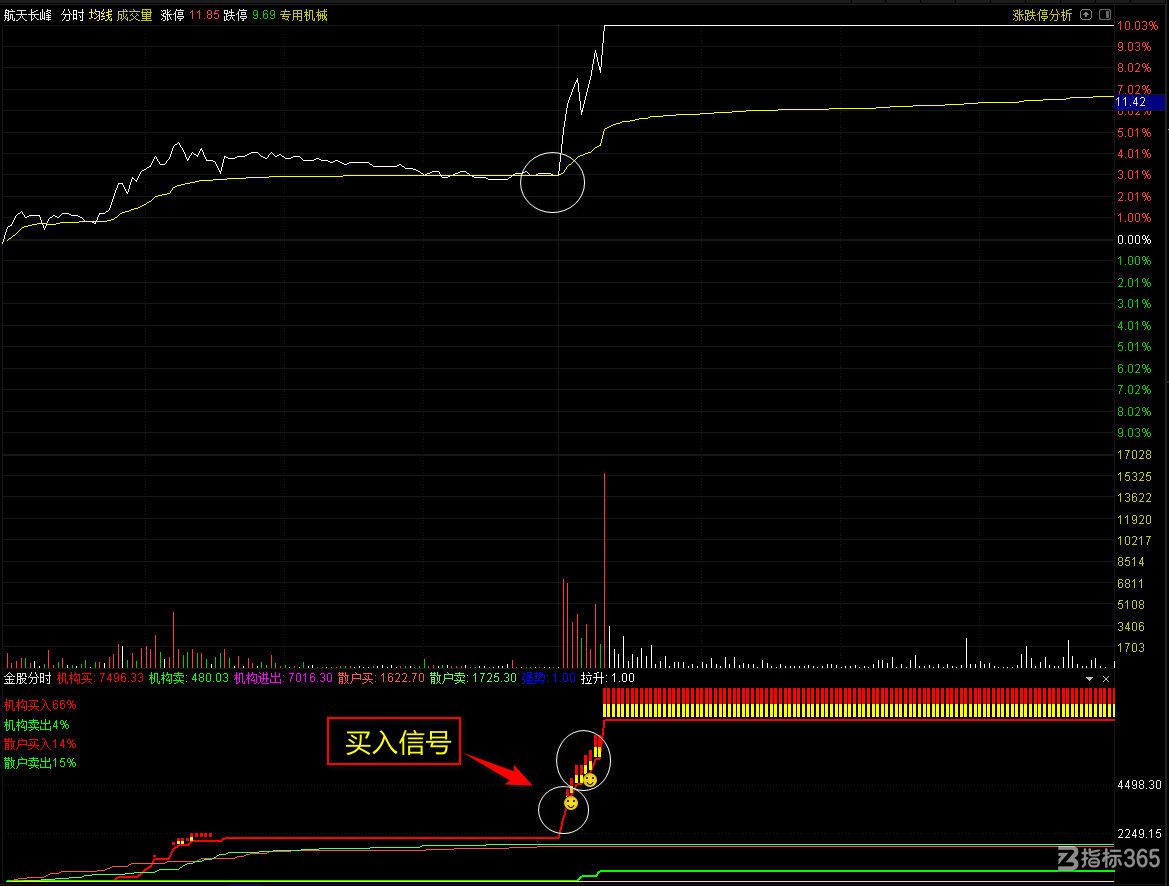Click the 航天长峰 stock name
Screen dimensions: 1169x886
pyautogui.click(x=28, y=15)
